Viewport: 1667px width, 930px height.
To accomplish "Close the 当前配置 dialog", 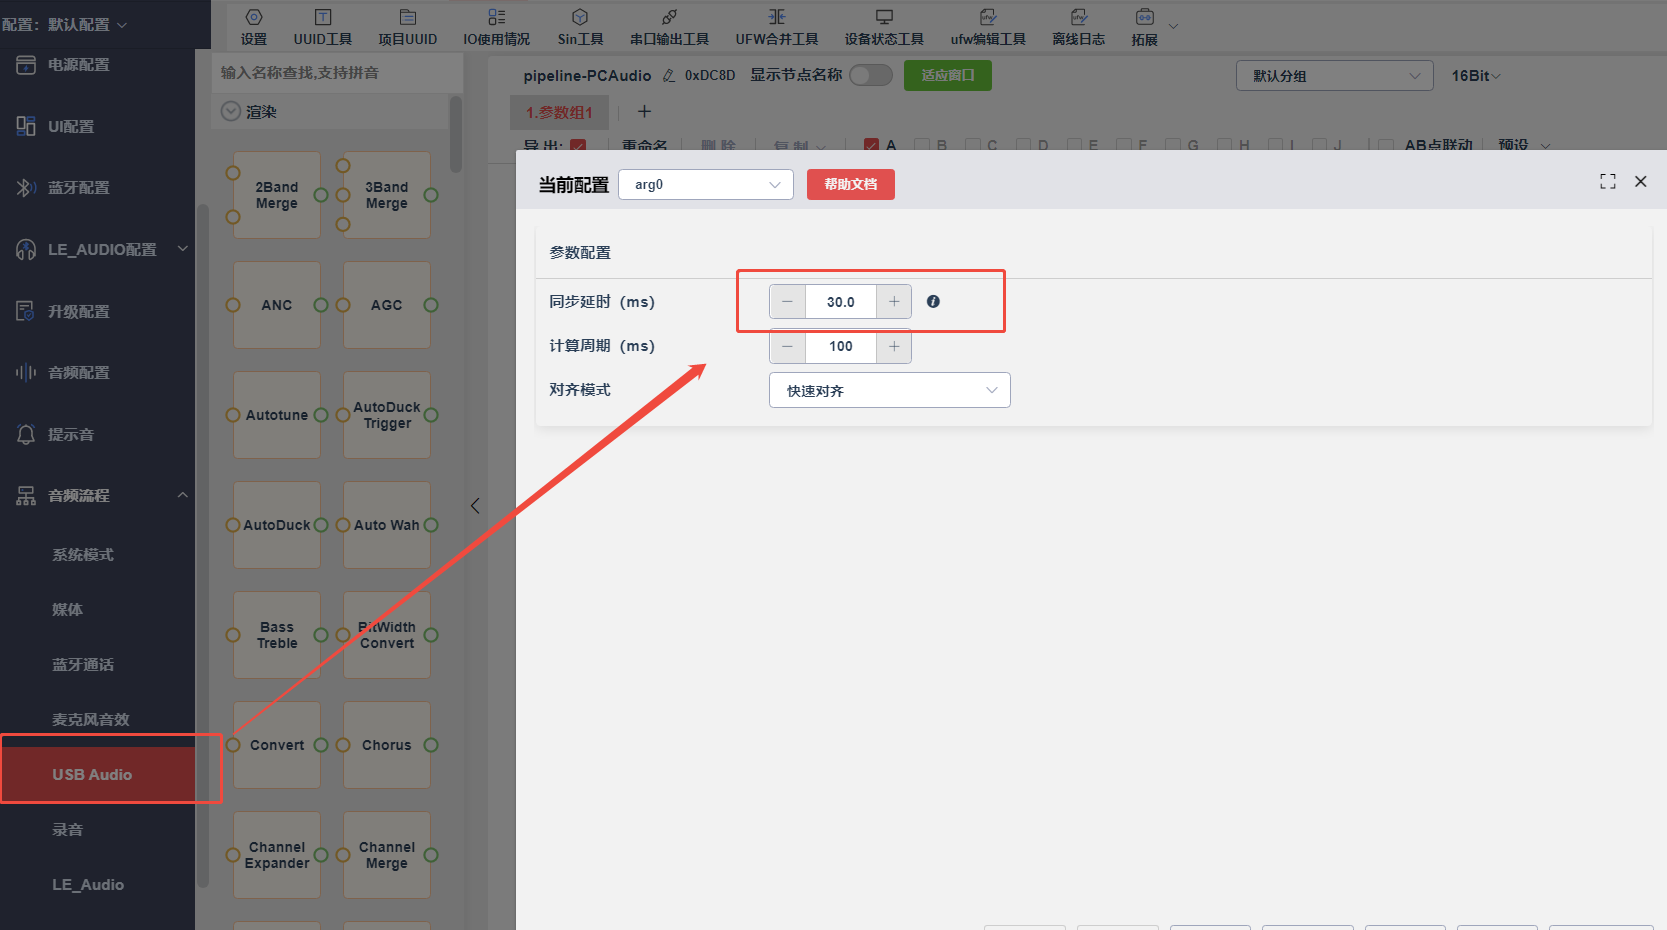I will pos(1640,181).
